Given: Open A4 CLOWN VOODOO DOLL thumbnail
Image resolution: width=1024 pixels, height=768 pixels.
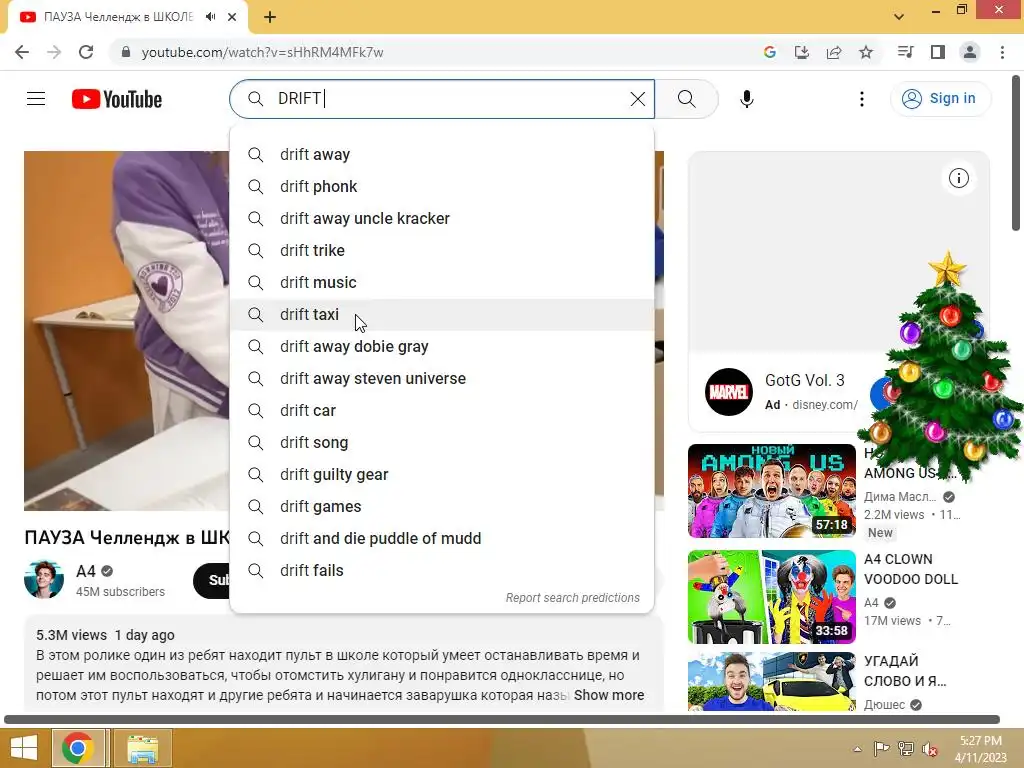Looking at the screenshot, I should [x=771, y=597].
